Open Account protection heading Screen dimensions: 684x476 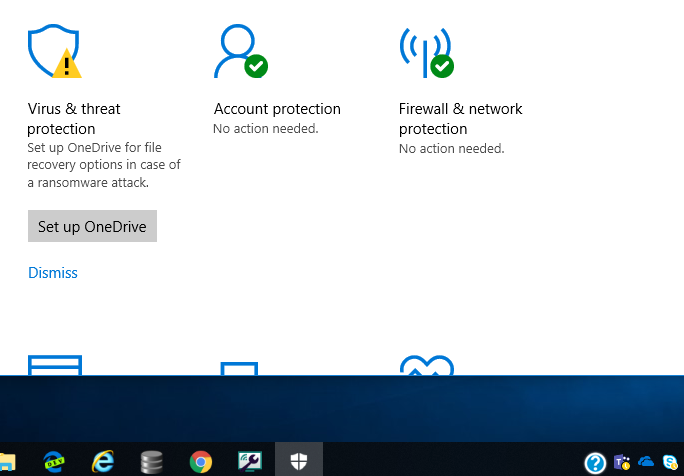[277, 109]
